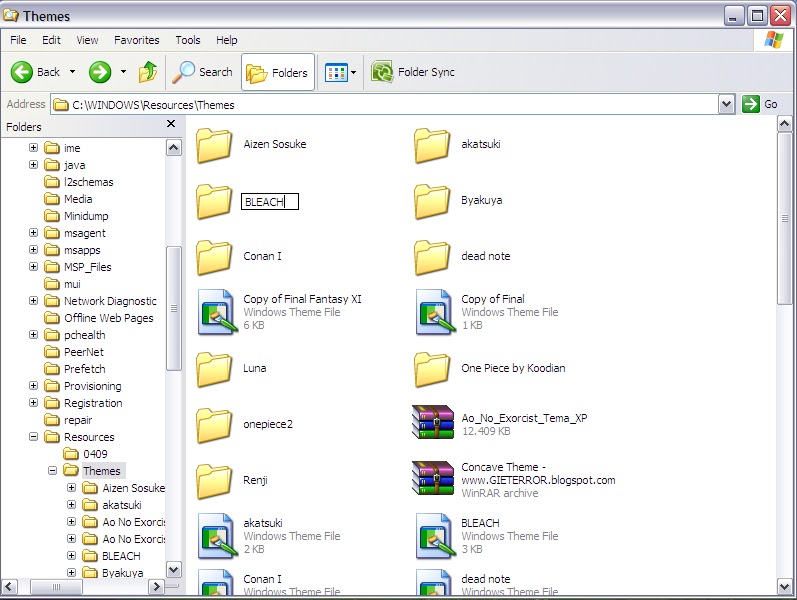Select the akatsuki folder icon
The image size is (797, 600).
432,145
